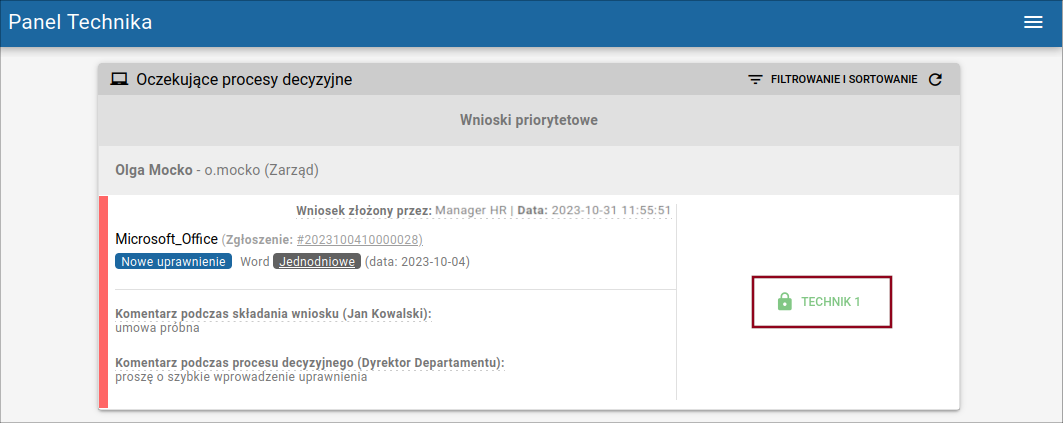
Task: Click the Wniosek złożony przez label
Action: [364, 211]
